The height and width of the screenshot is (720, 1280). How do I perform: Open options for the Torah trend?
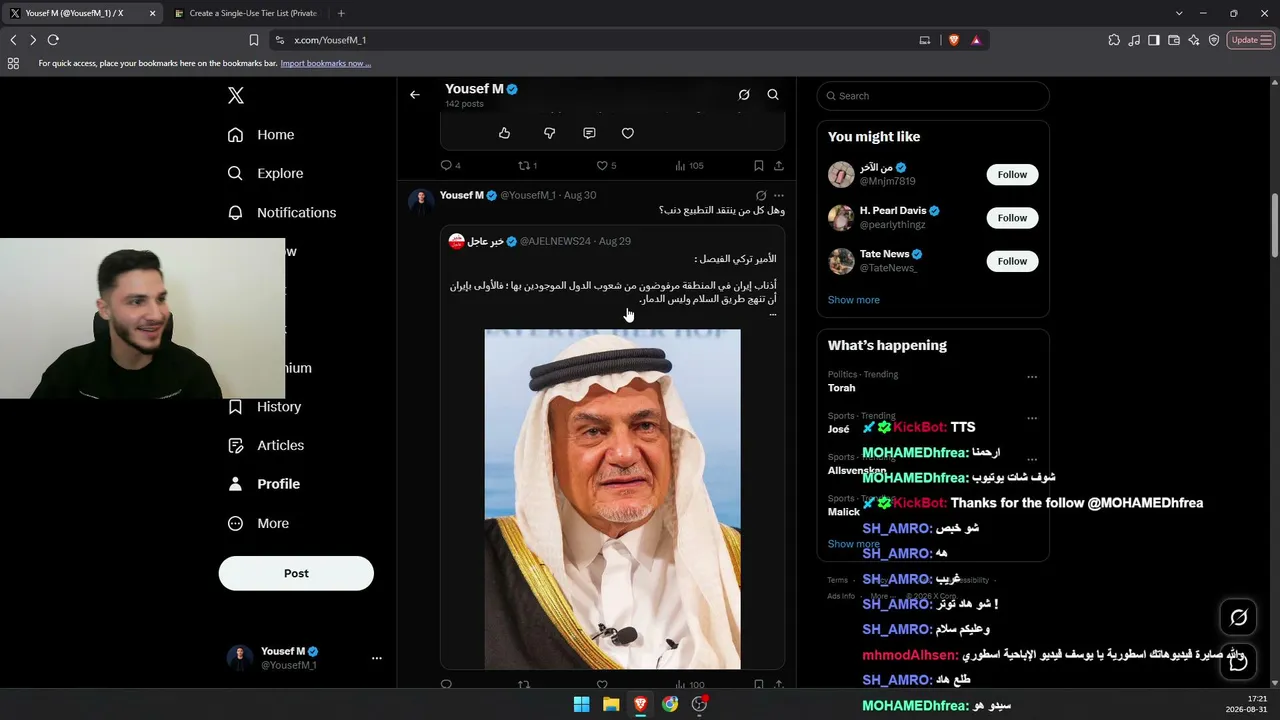coord(1032,377)
